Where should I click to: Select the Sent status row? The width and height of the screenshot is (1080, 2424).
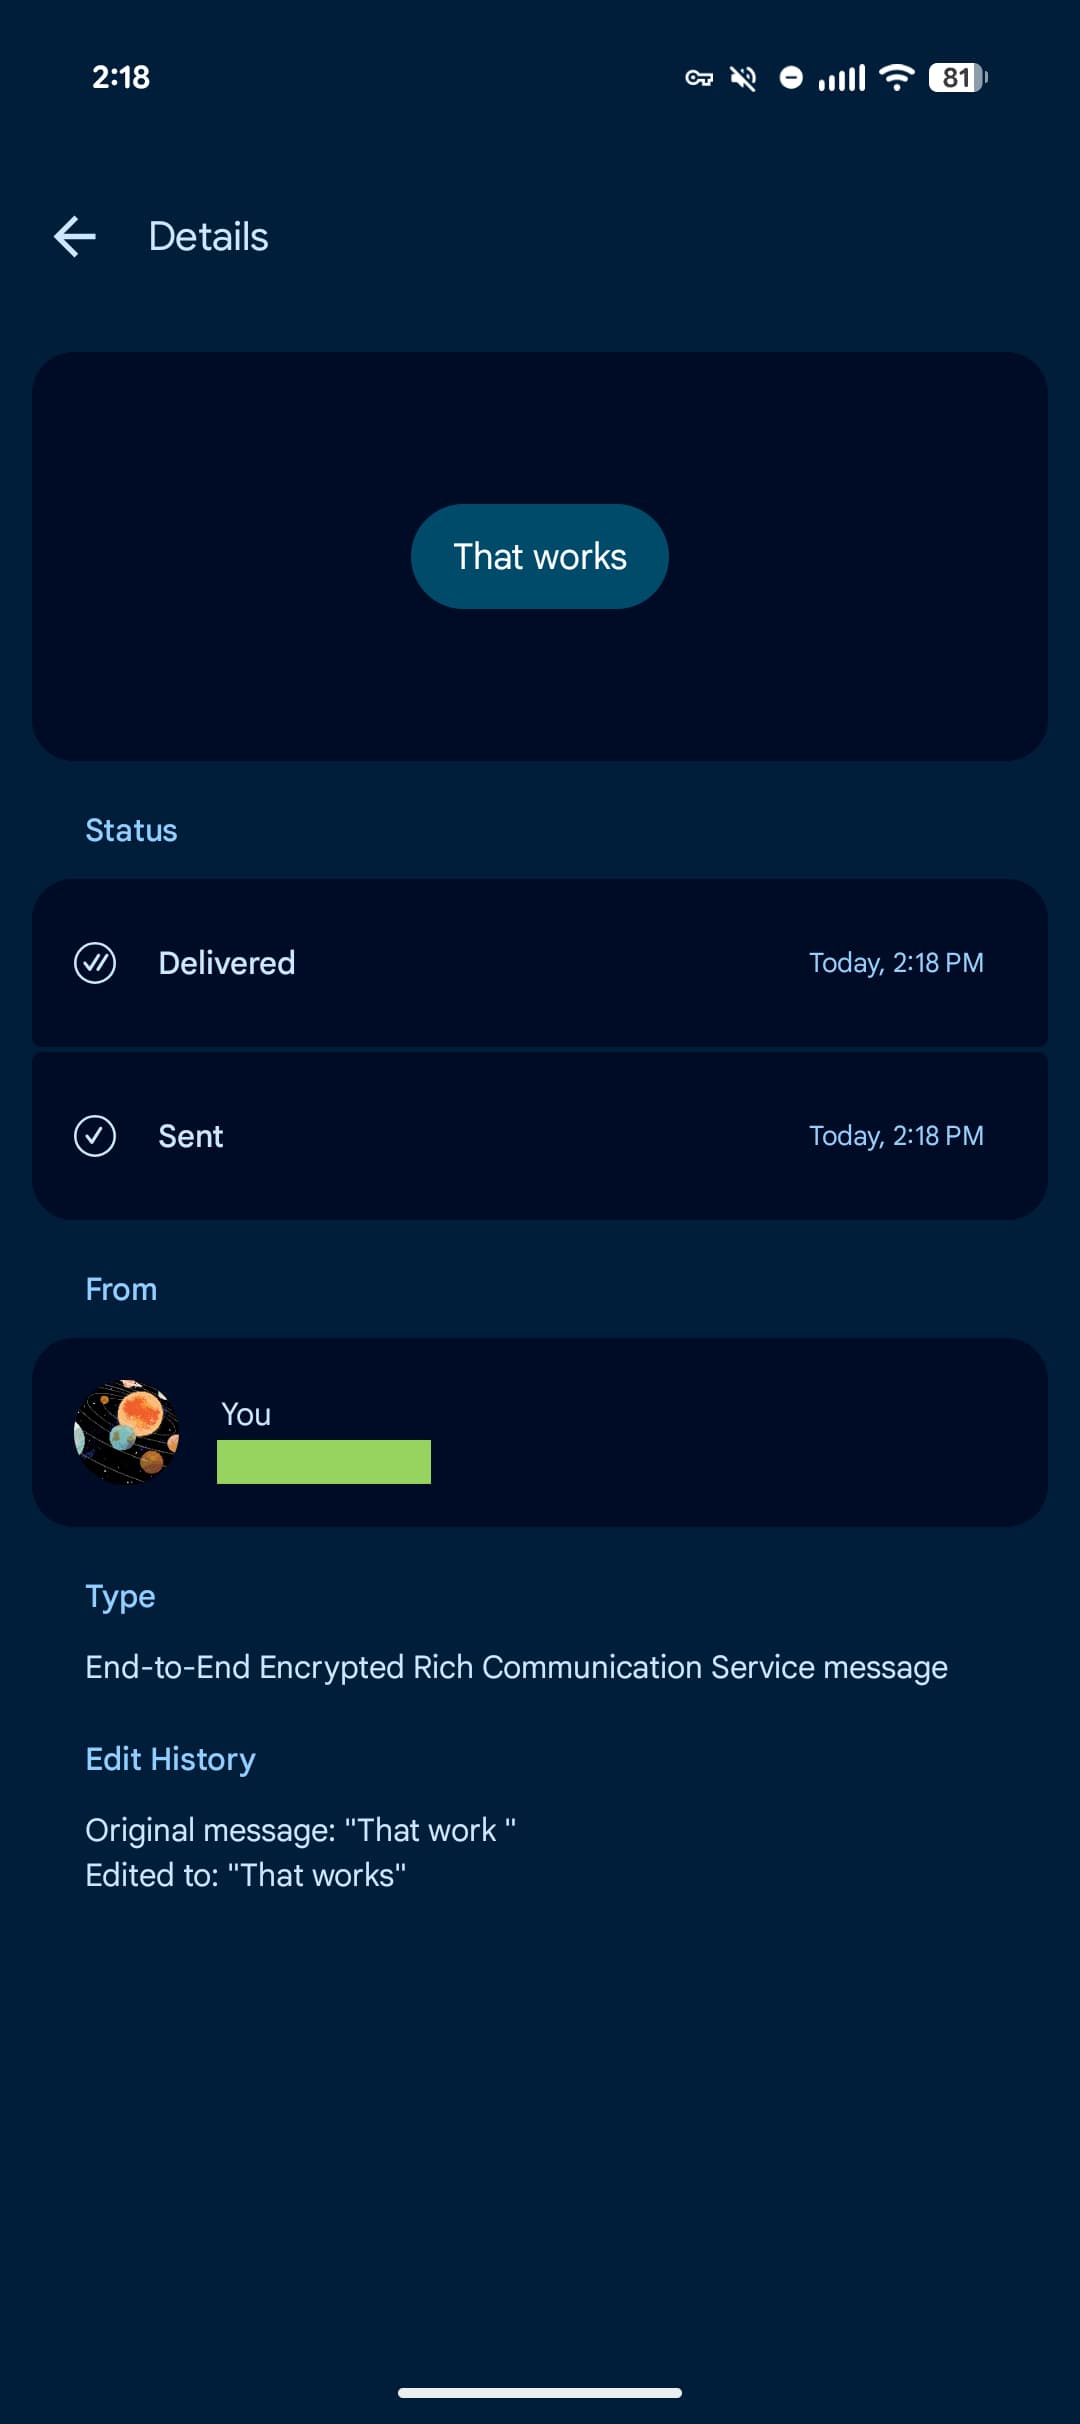tap(540, 1136)
